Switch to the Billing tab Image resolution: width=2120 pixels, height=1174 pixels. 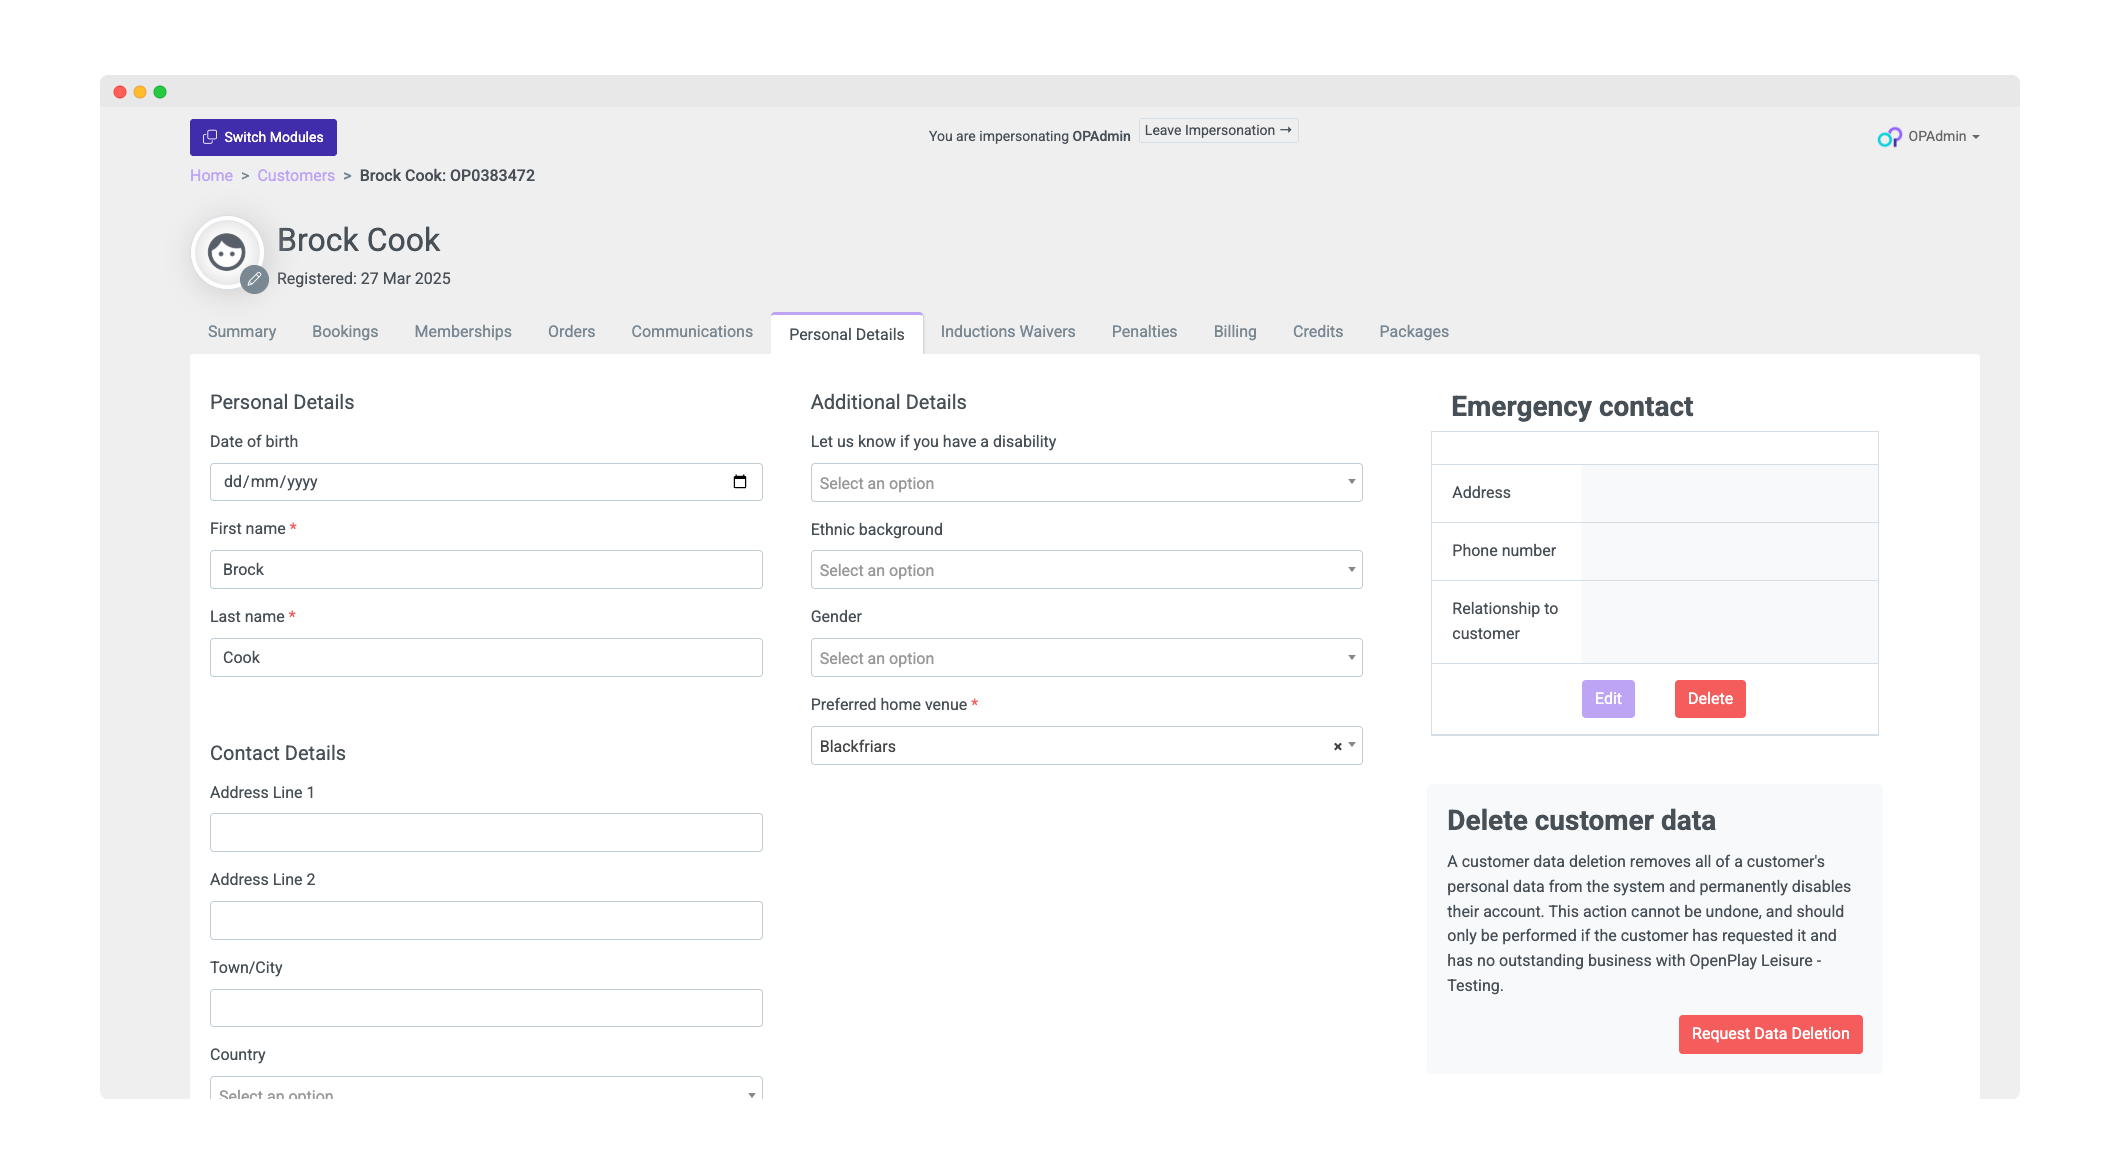pyautogui.click(x=1235, y=332)
